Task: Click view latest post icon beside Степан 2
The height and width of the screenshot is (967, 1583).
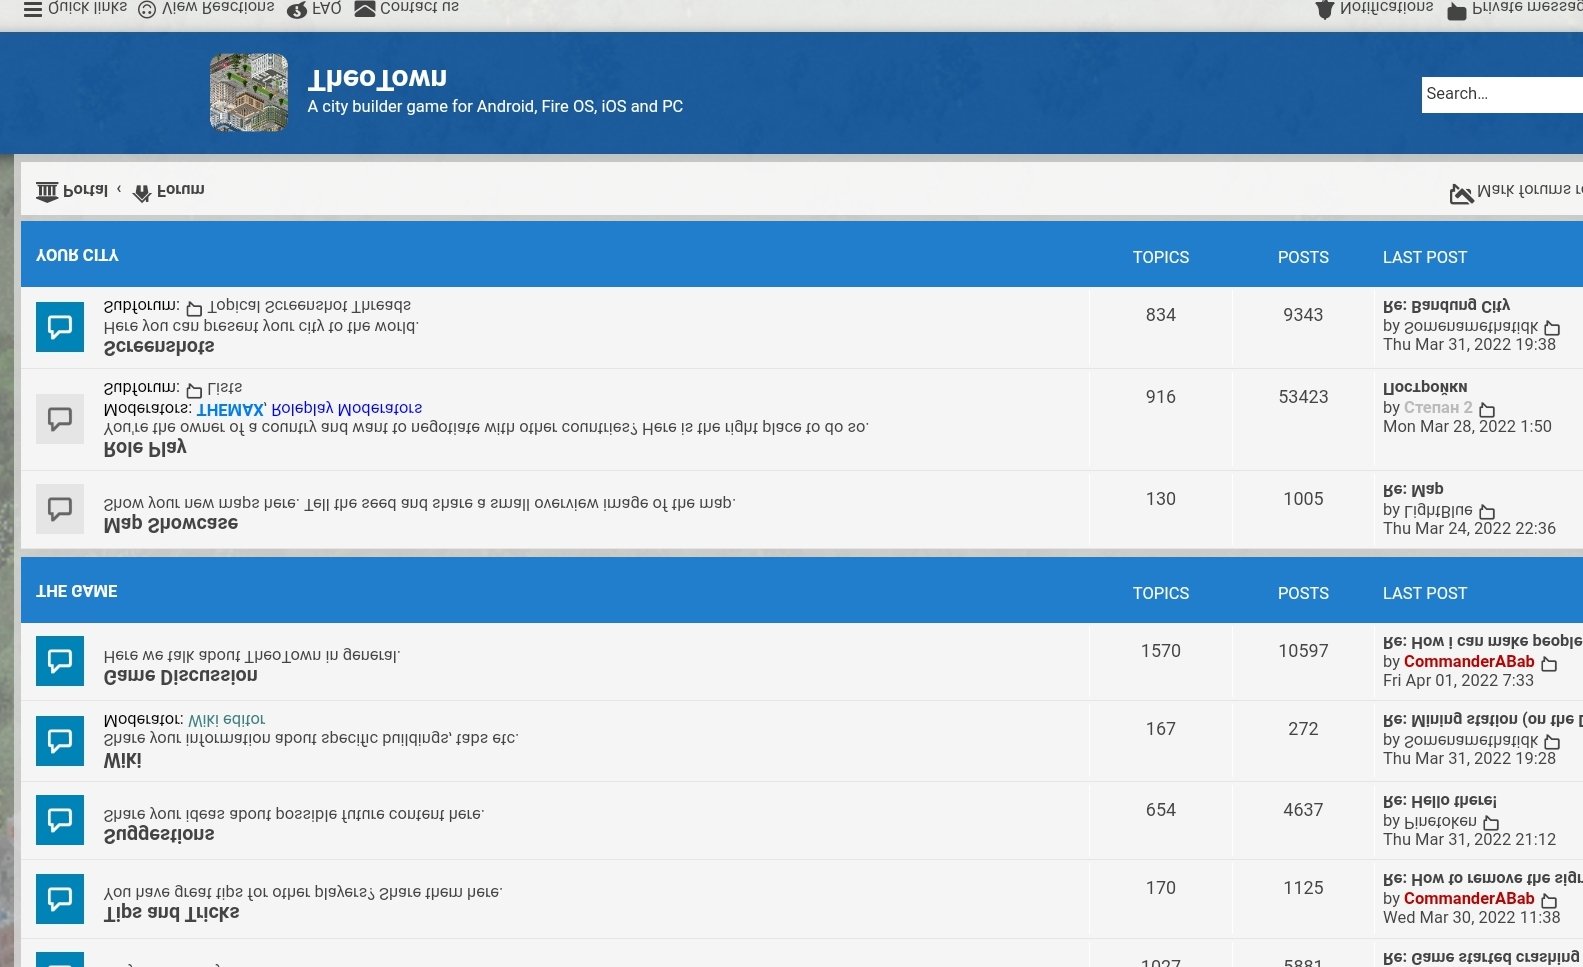Action: 1487,410
